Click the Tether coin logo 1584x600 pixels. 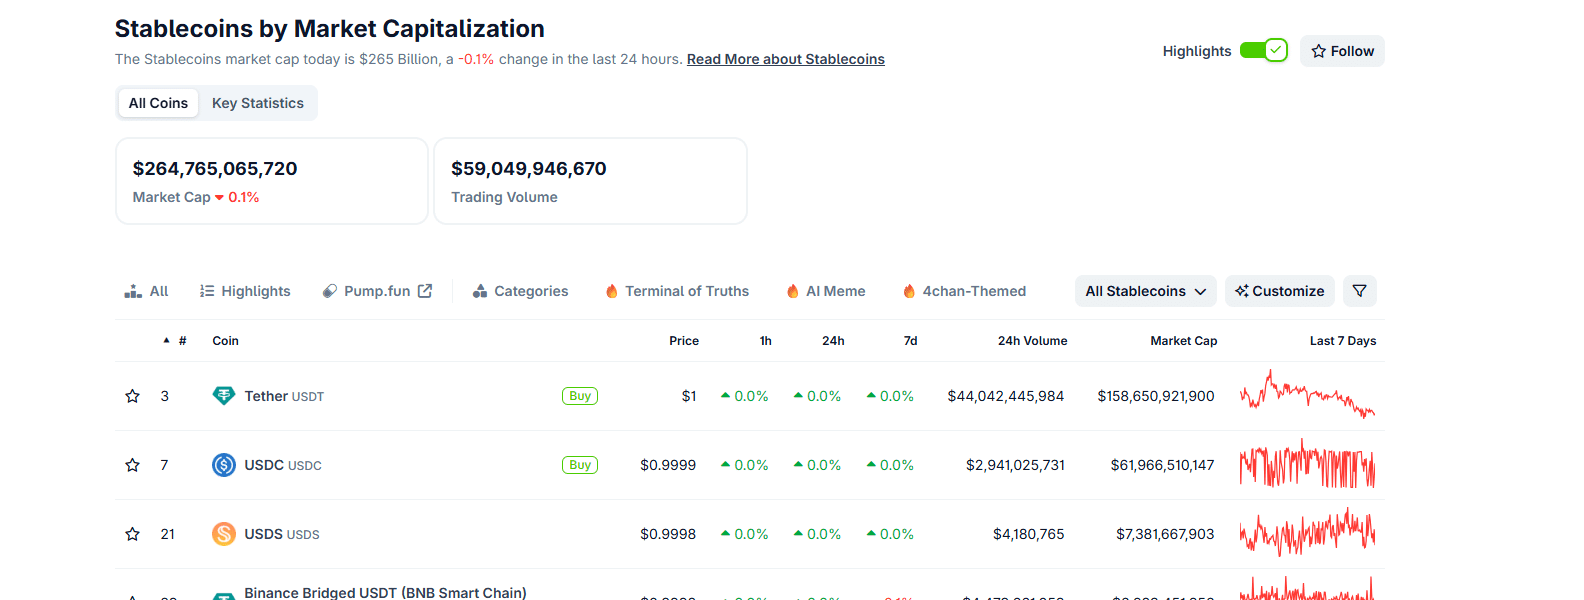pyautogui.click(x=224, y=396)
